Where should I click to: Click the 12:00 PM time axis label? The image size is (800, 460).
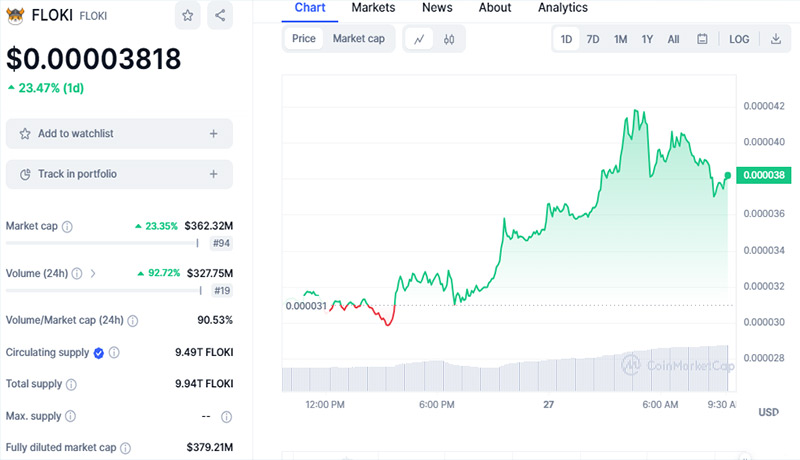325,404
